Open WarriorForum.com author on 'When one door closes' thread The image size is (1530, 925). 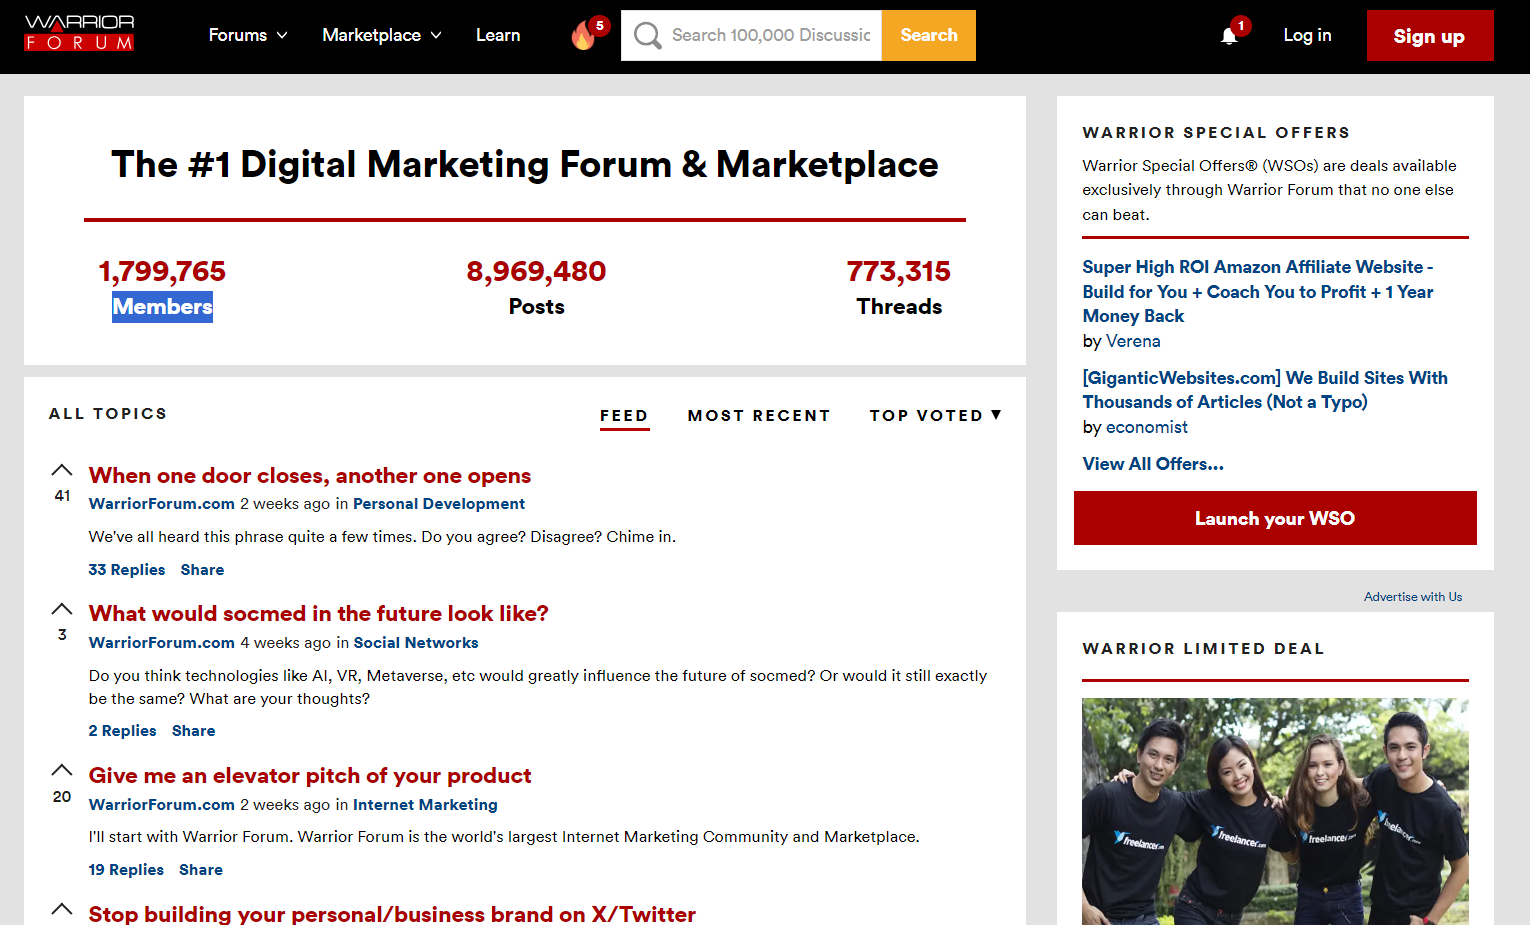162,504
